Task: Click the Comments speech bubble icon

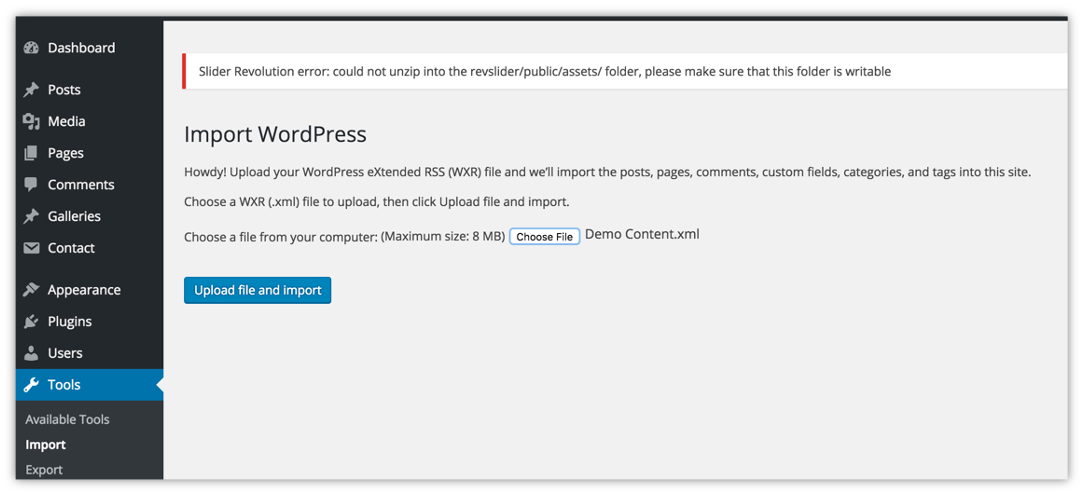Action: click(31, 185)
